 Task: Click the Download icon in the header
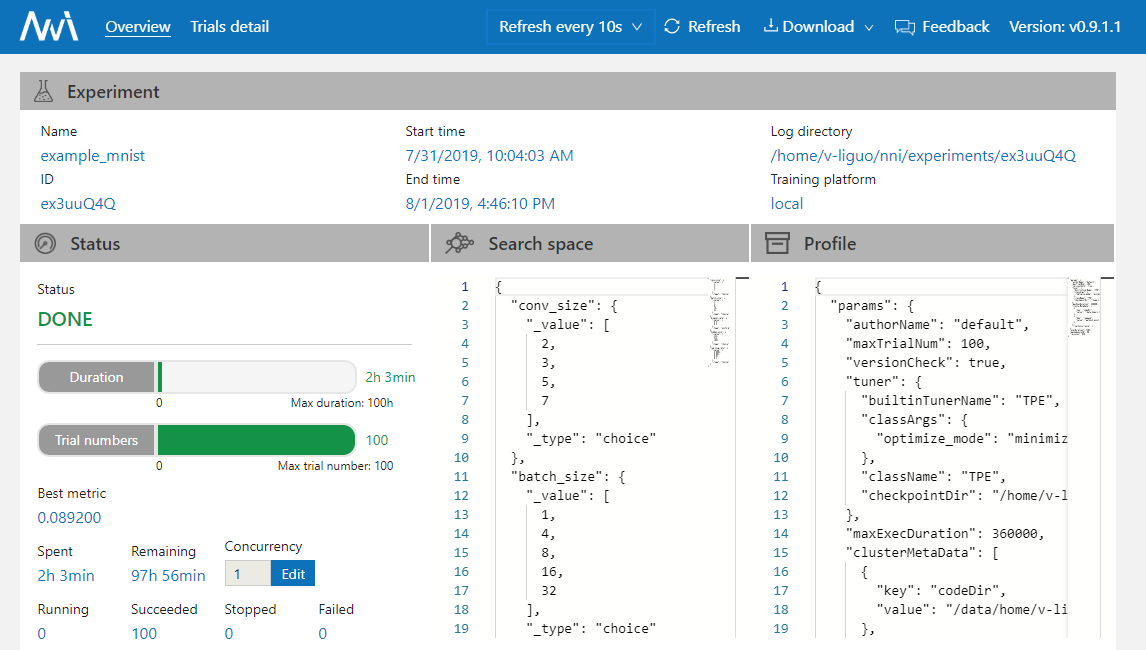pyautogui.click(x=770, y=27)
